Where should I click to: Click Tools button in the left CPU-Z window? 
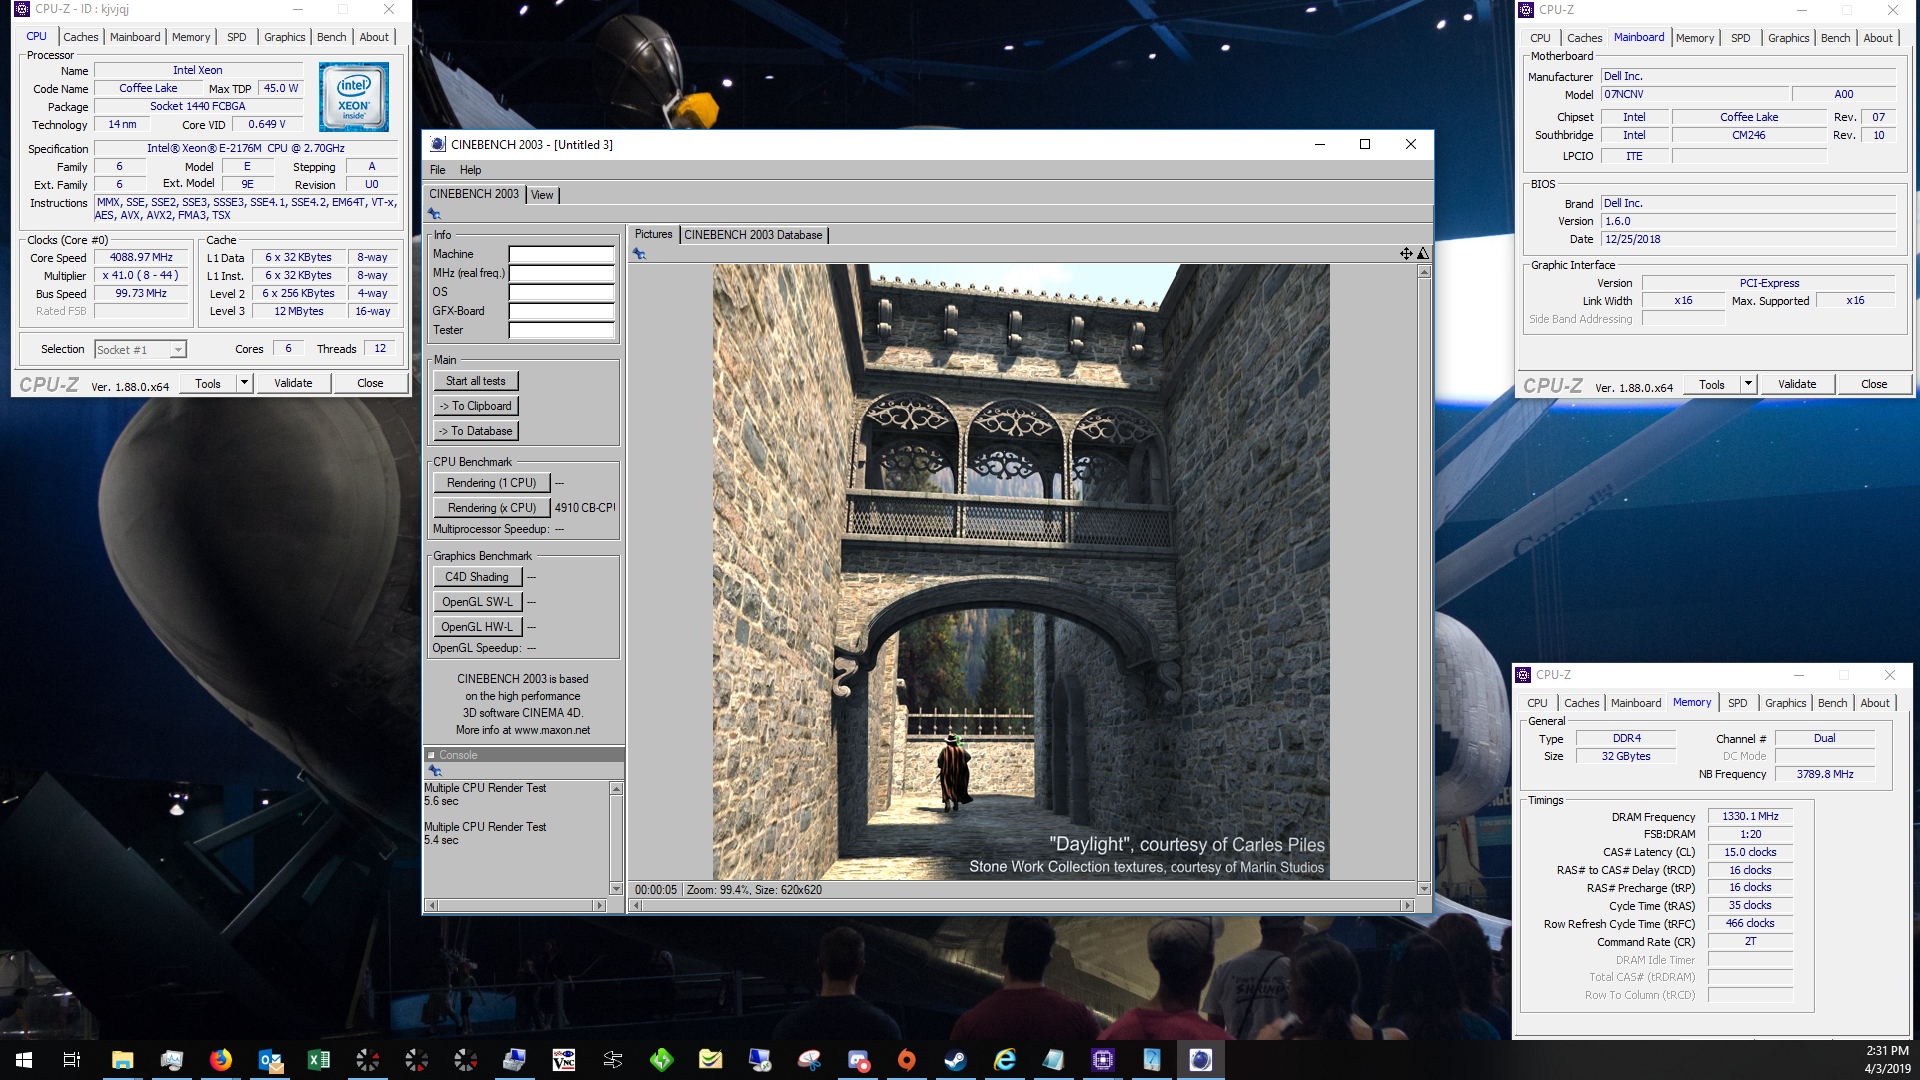coord(208,383)
